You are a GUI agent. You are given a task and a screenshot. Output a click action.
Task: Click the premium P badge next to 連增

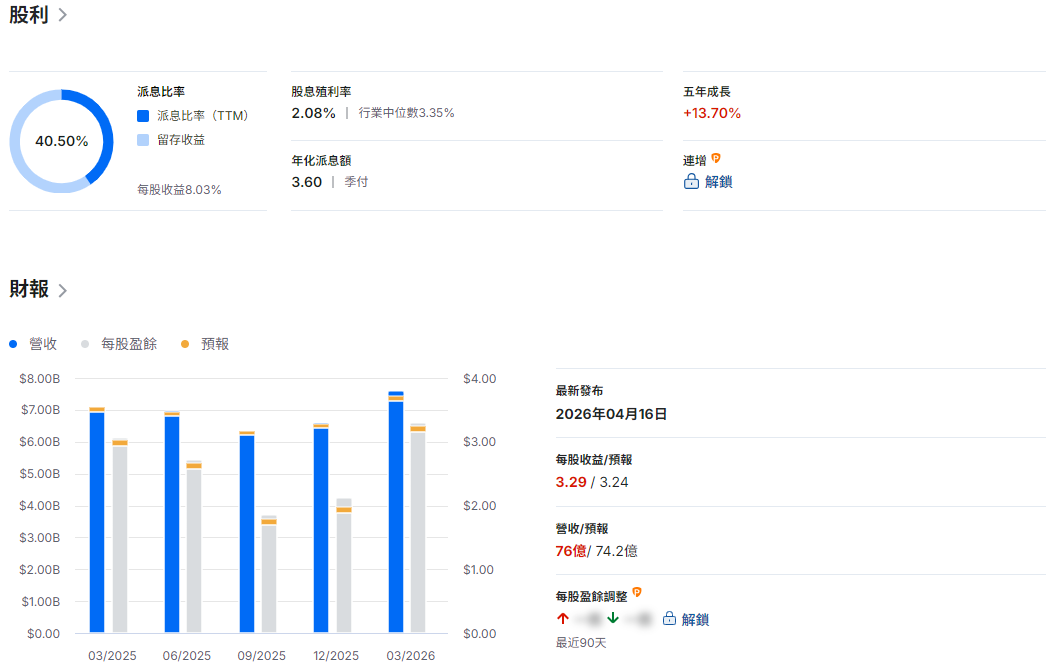click(x=716, y=158)
